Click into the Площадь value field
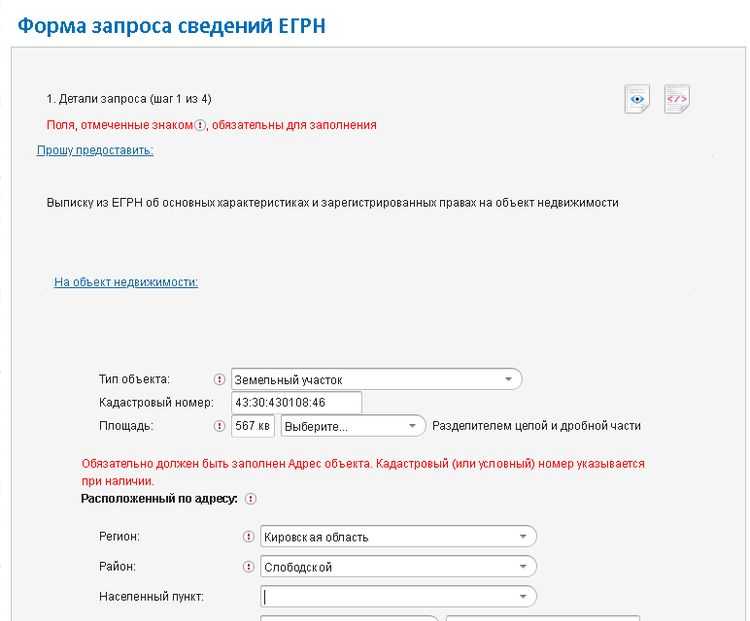This screenshot has height=621, width=750. click(x=252, y=426)
